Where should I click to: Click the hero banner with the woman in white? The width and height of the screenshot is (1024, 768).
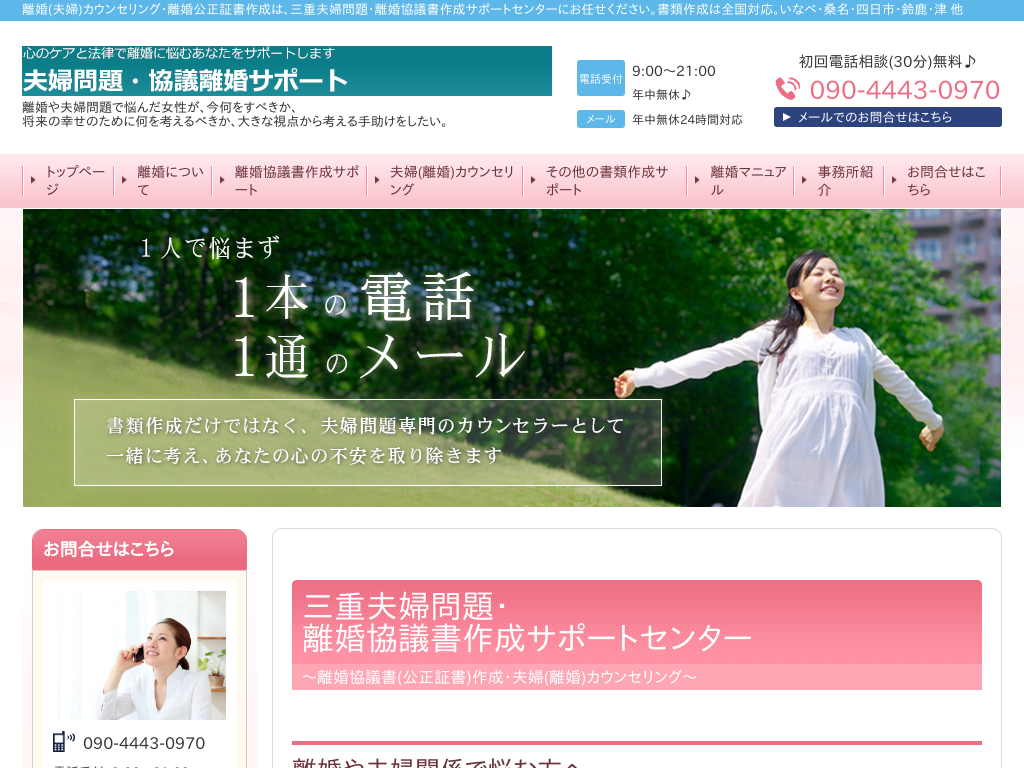[512, 358]
